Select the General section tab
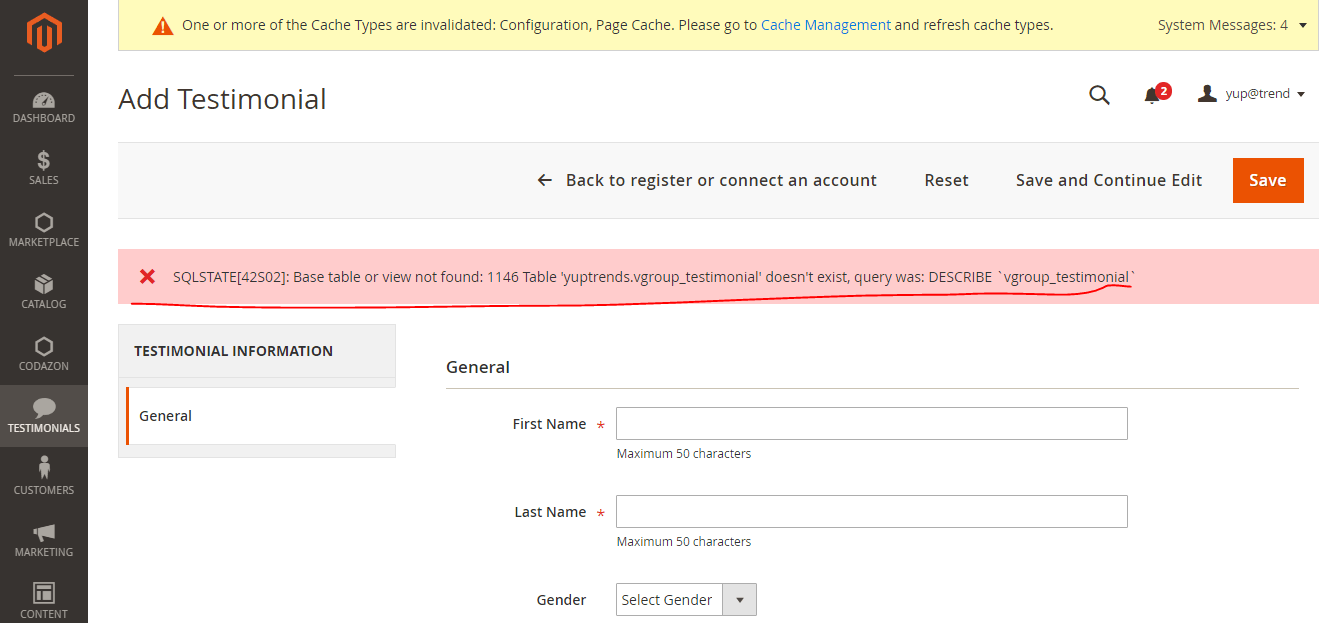This screenshot has width=1344, height=623. [165, 415]
